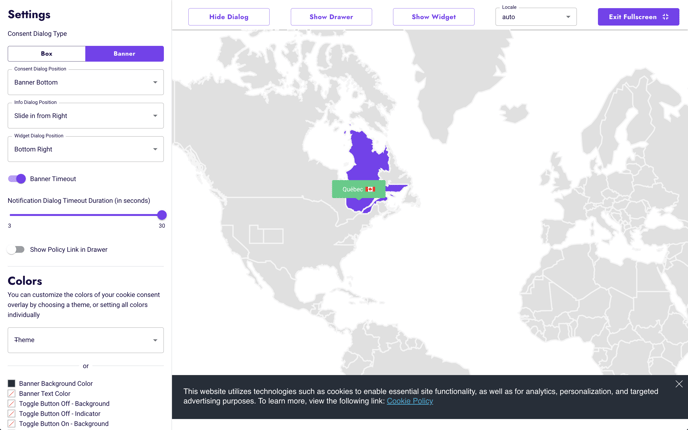
Task: Click the Canada flag icon on Québec label
Action: (x=370, y=189)
